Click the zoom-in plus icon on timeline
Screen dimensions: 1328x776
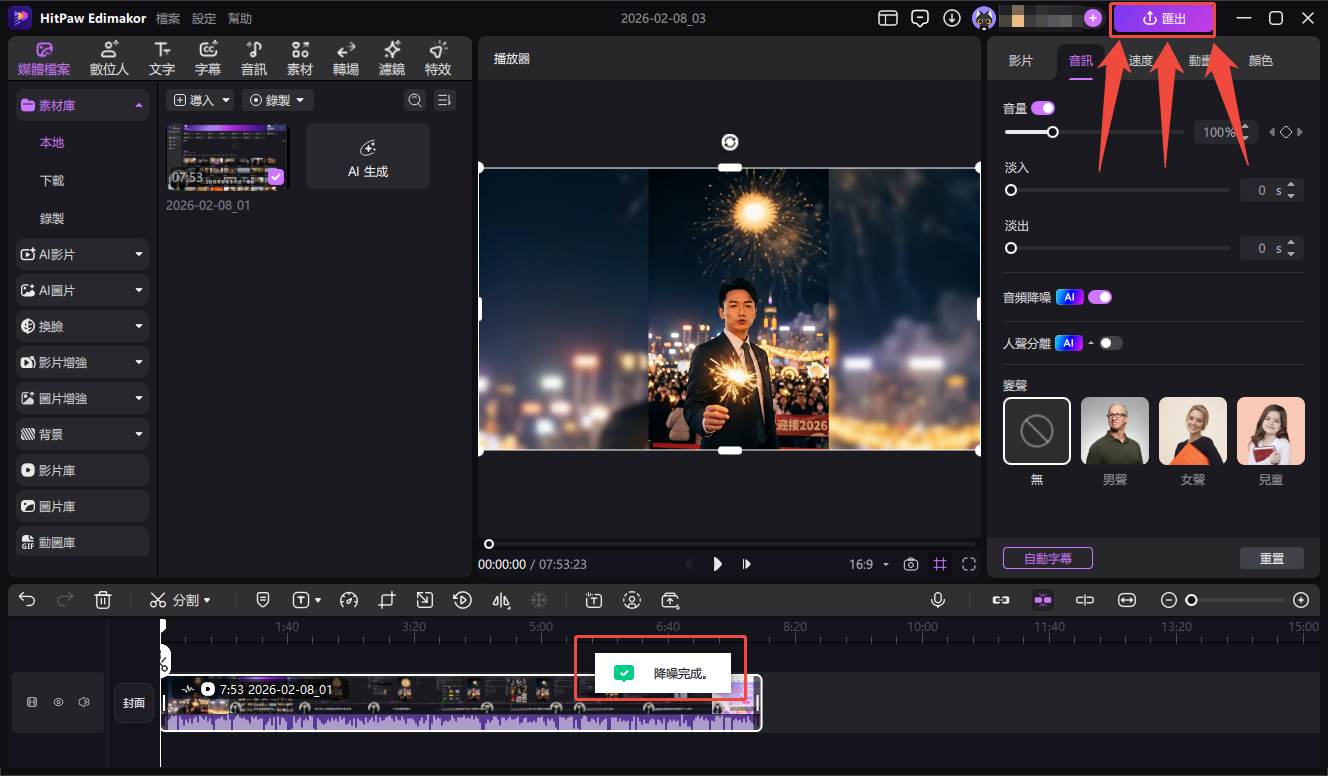click(1300, 600)
